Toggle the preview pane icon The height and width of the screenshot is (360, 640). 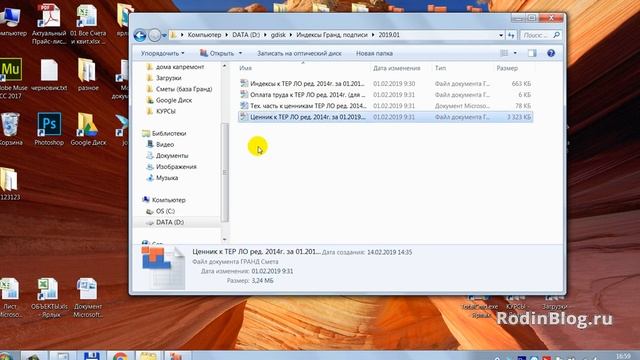pyautogui.click(x=532, y=53)
